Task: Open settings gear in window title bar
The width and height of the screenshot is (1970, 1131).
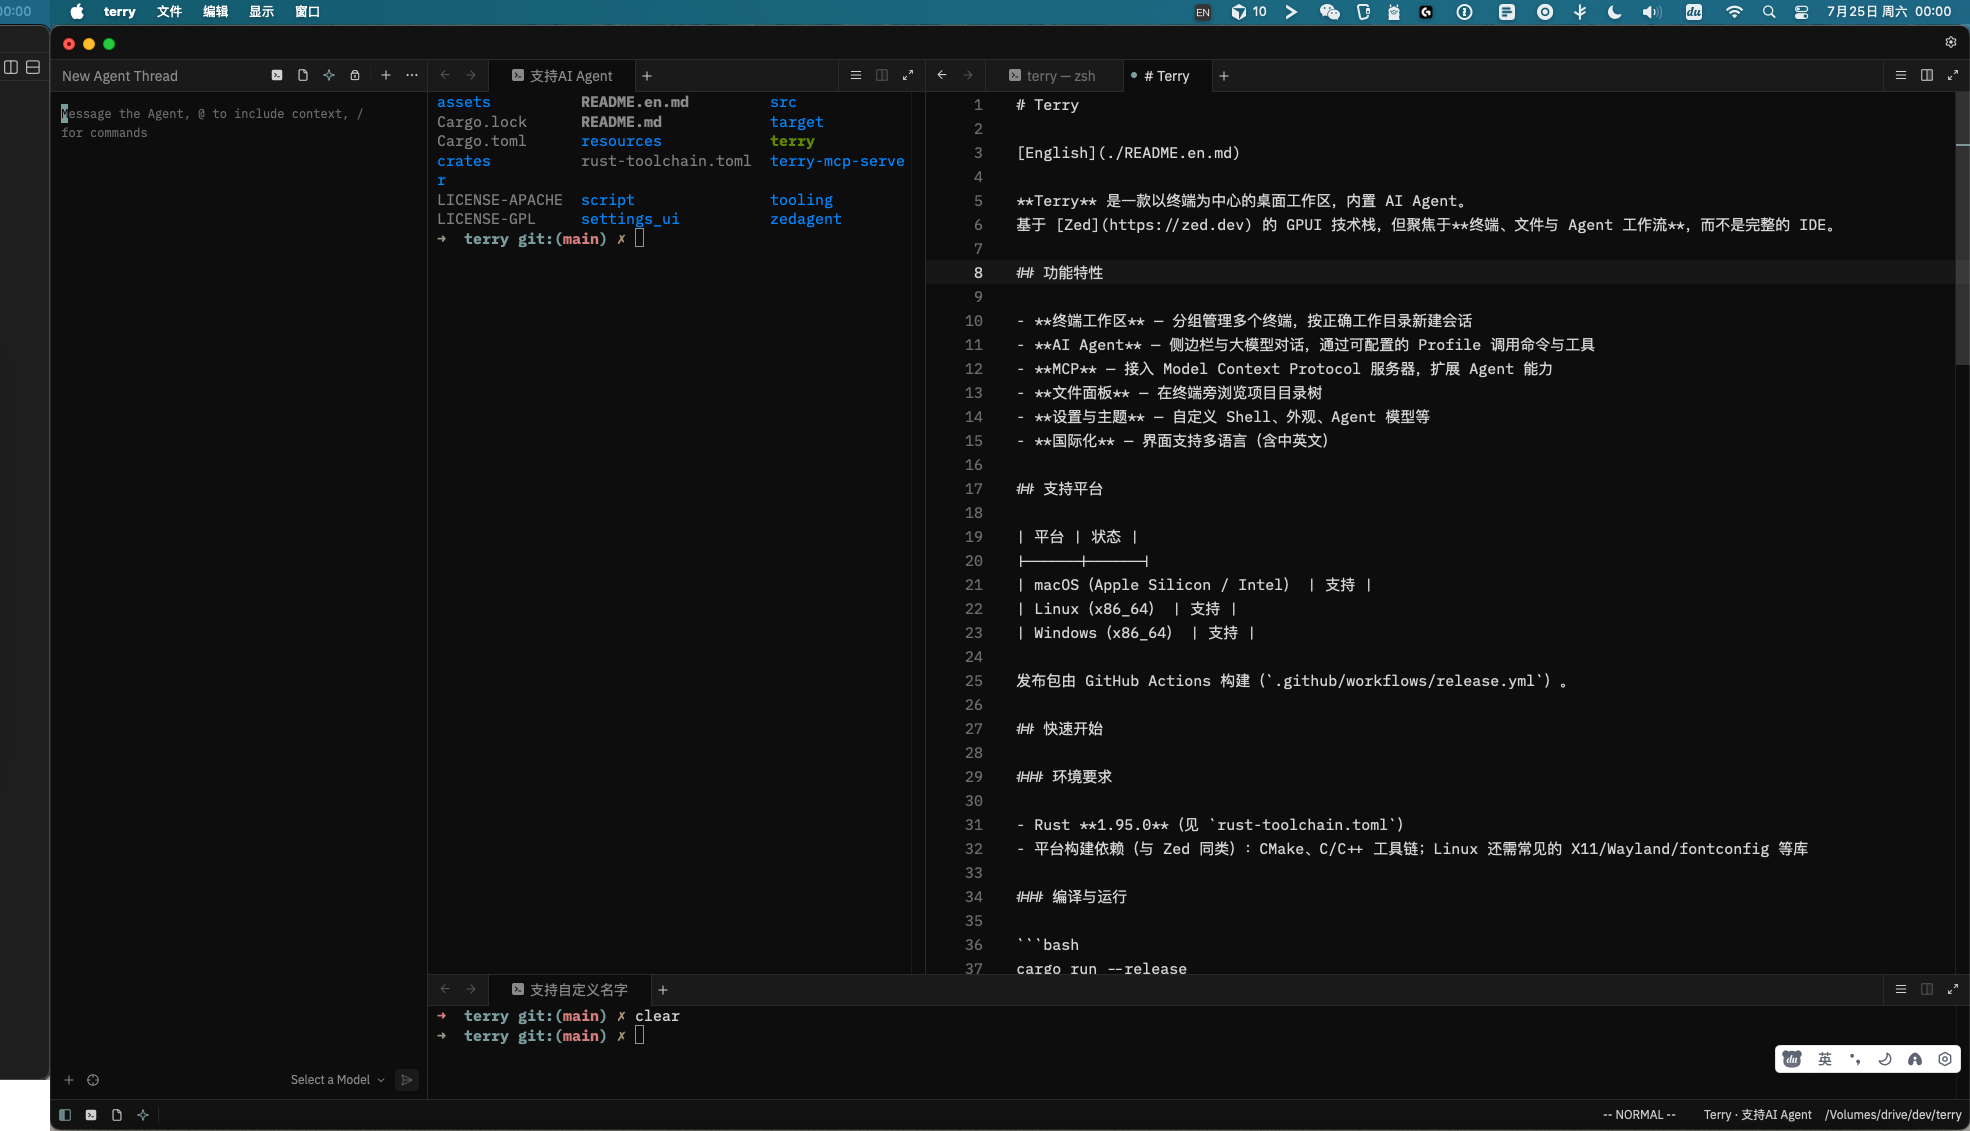Action: click(1951, 42)
